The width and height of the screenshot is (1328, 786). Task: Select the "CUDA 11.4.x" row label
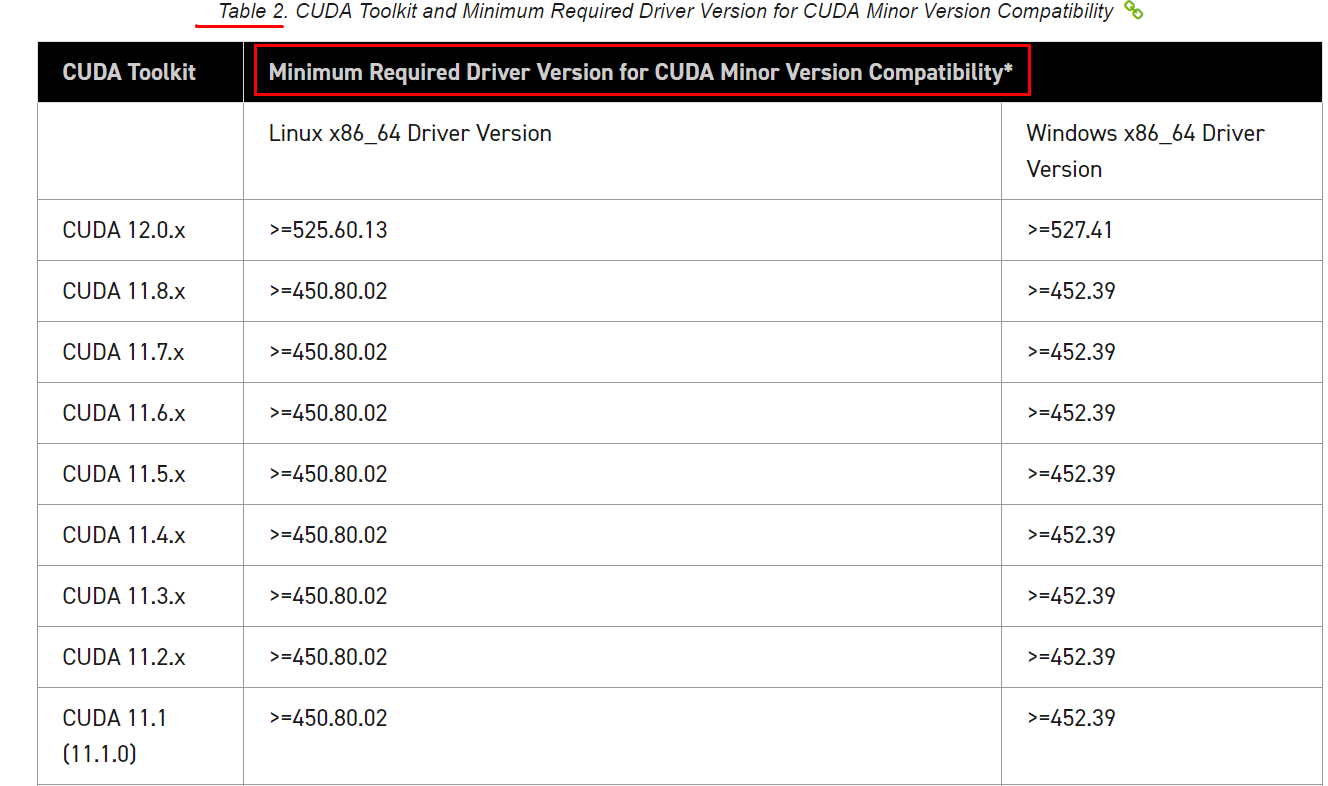point(124,535)
